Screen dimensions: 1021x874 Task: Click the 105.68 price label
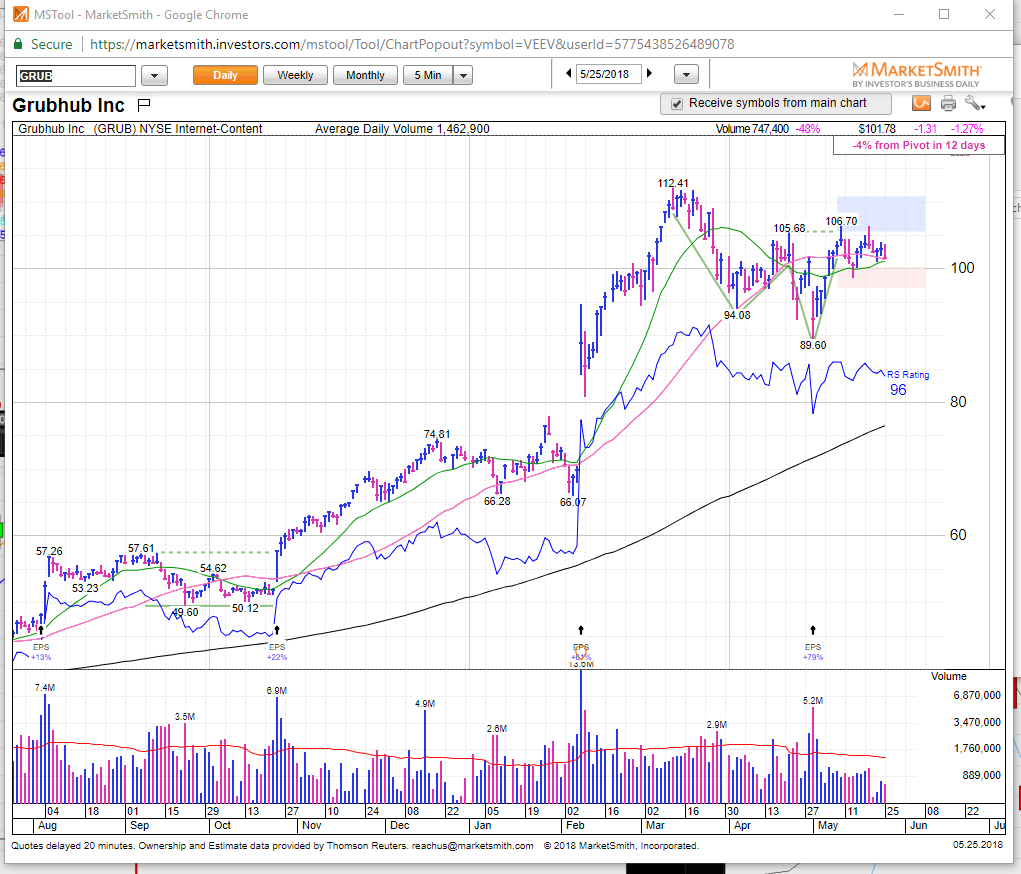coord(789,229)
